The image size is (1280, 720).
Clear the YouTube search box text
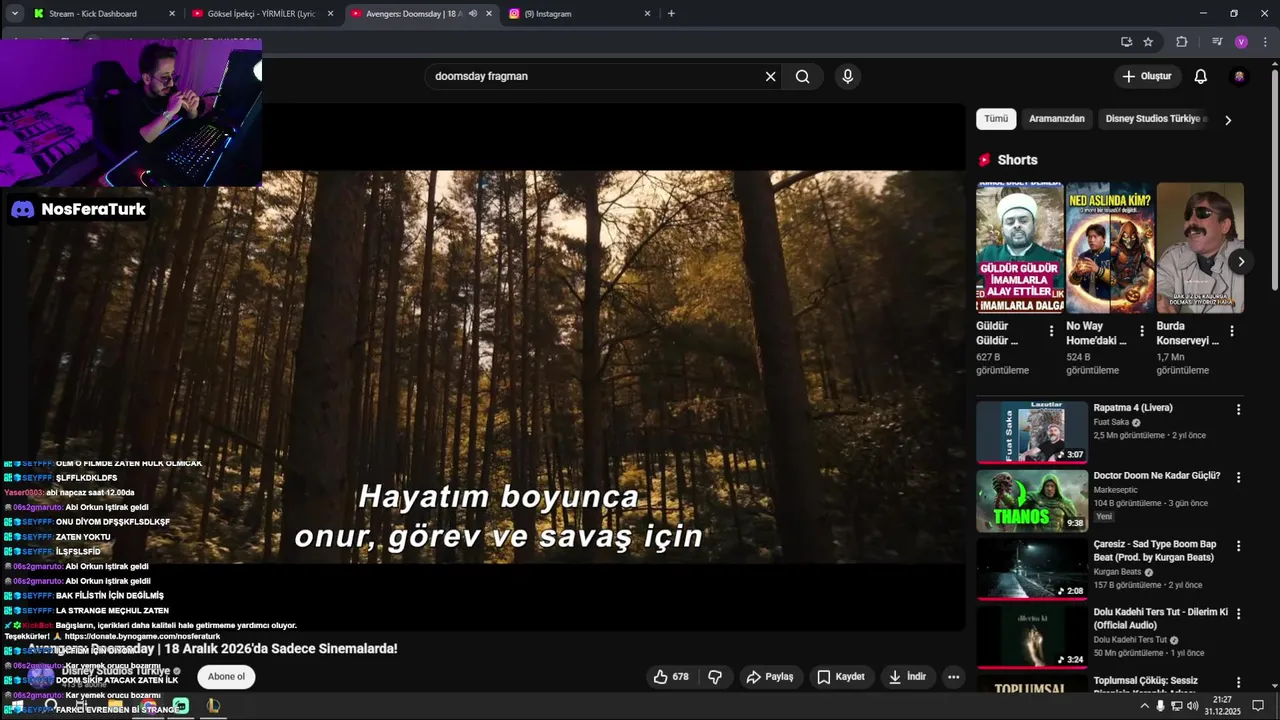[770, 76]
